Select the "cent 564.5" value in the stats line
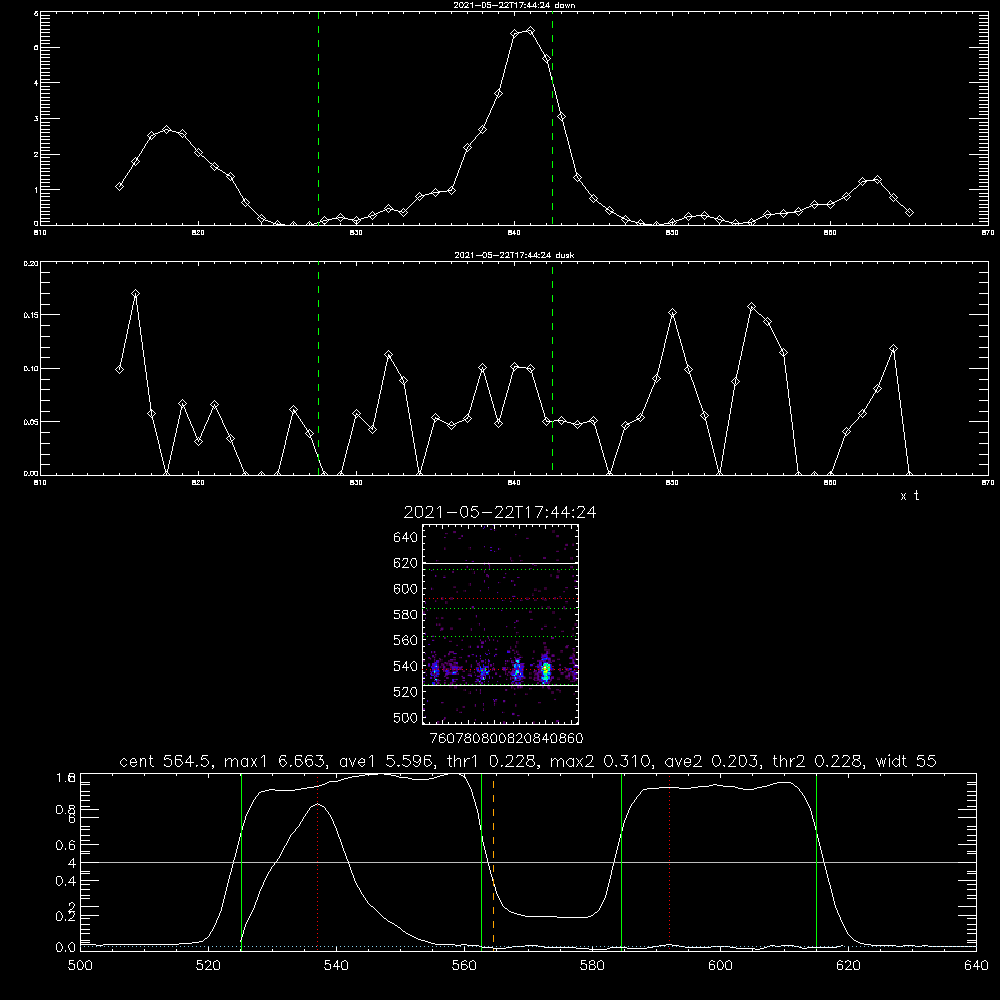Image resolution: width=1000 pixels, height=1000 pixels. [x=166, y=761]
